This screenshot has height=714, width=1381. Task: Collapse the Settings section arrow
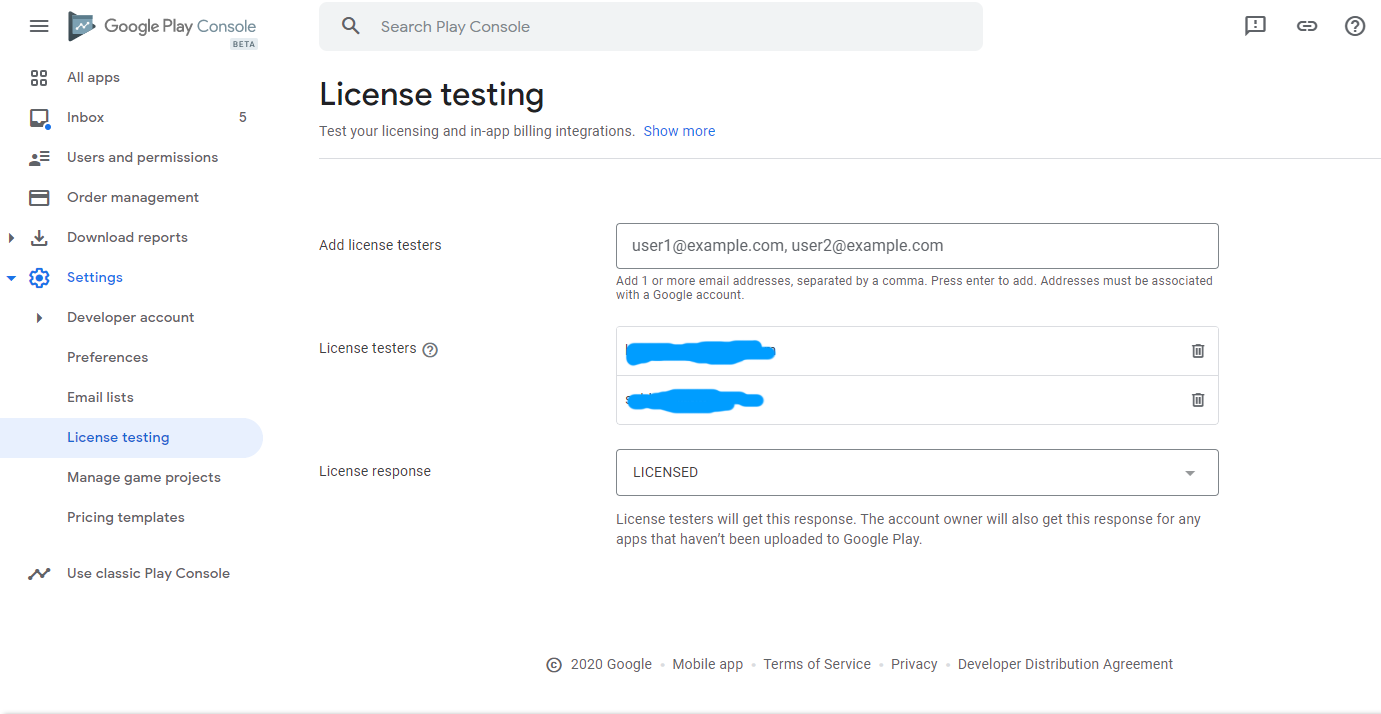coord(12,278)
